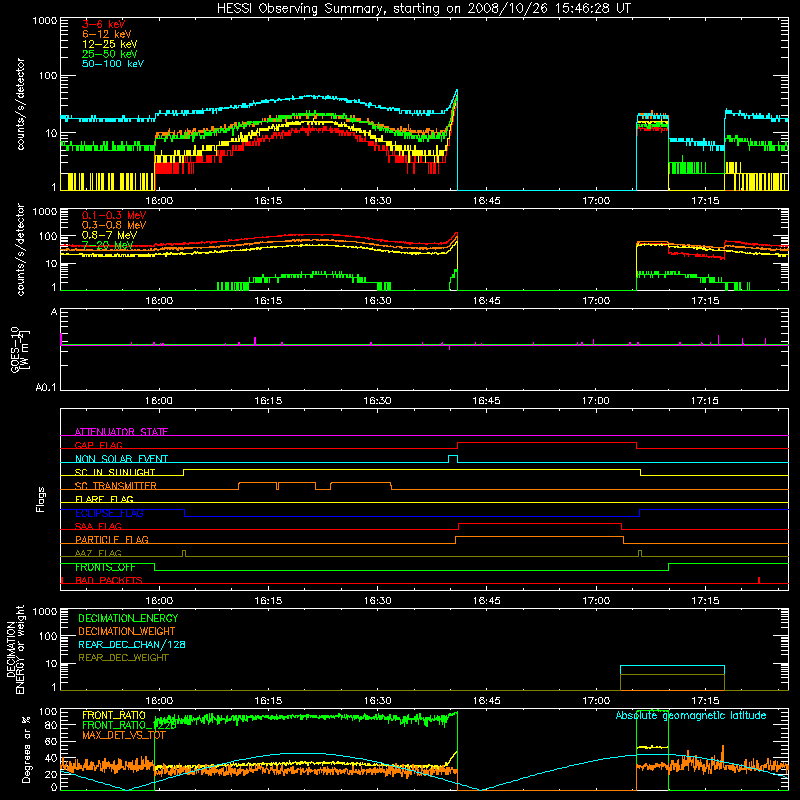The width and height of the screenshot is (800, 800).
Task: Click the NON_SOLAR_EVENT flag label
Action: [x=121, y=459]
